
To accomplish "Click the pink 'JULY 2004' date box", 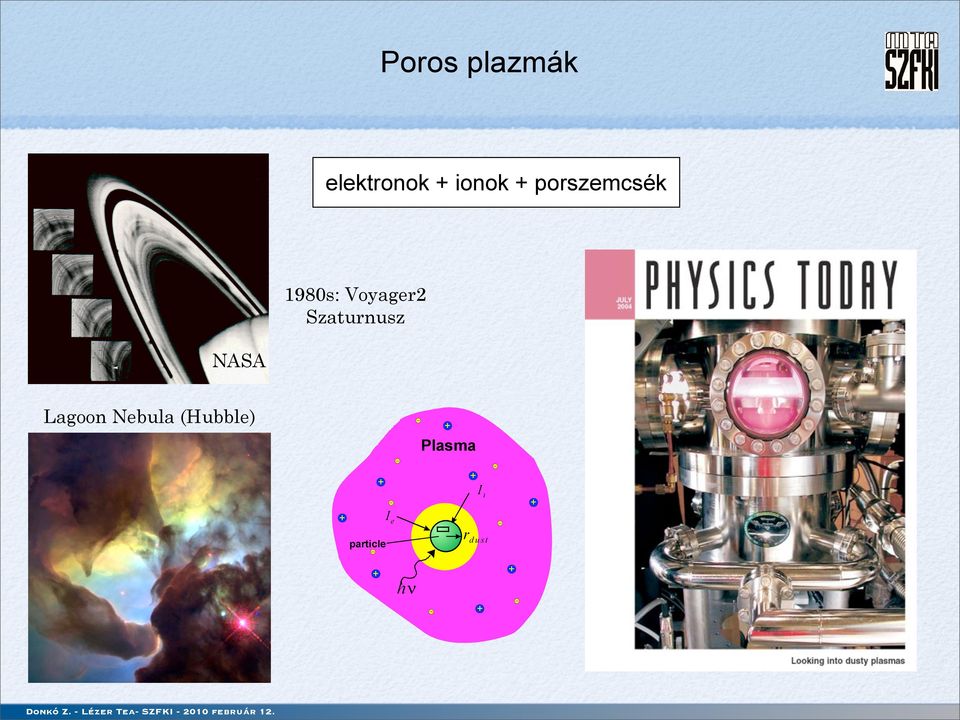I will point(609,285).
